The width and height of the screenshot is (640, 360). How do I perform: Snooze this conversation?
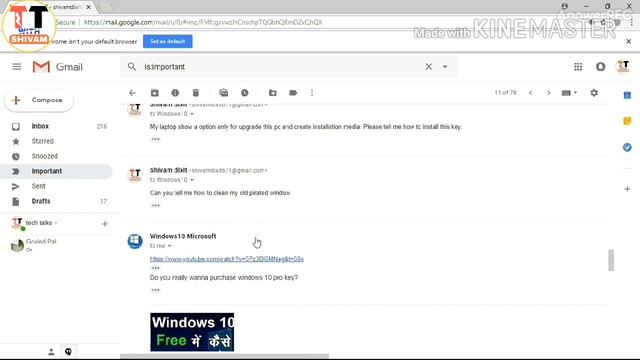[x=244, y=93]
